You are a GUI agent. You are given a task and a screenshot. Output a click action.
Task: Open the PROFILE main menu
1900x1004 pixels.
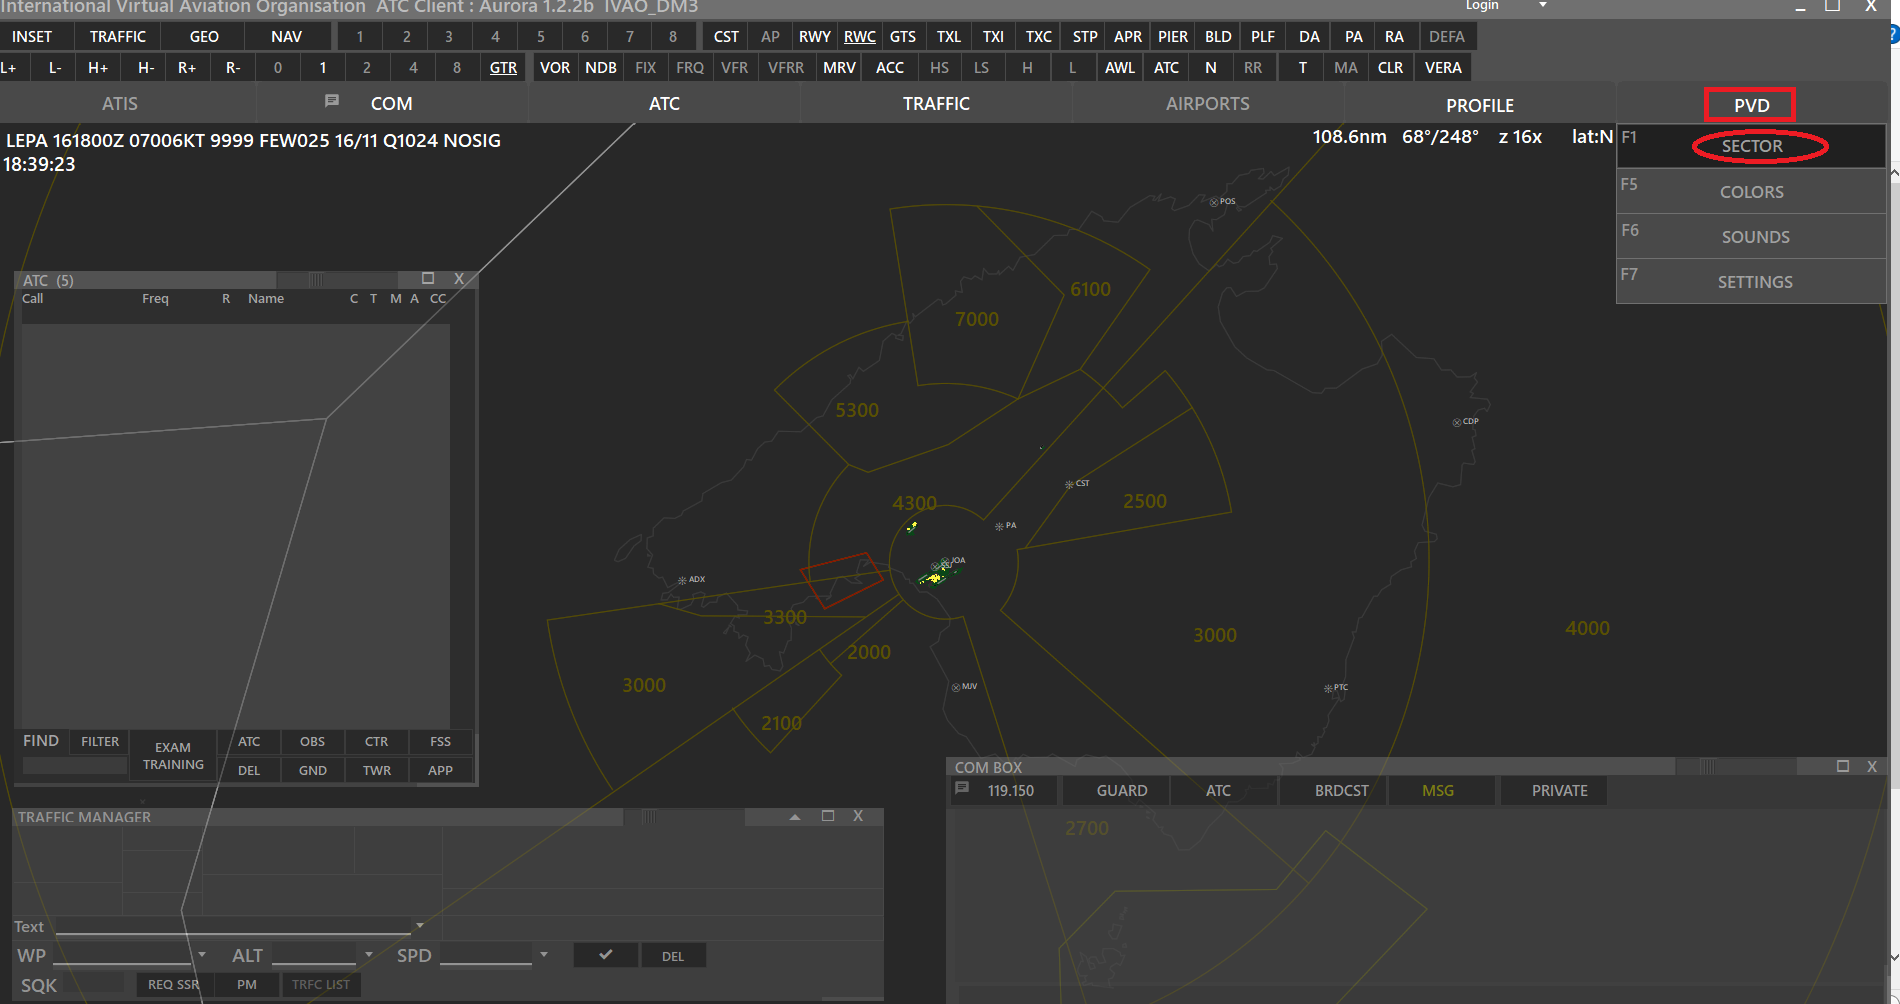pos(1480,104)
